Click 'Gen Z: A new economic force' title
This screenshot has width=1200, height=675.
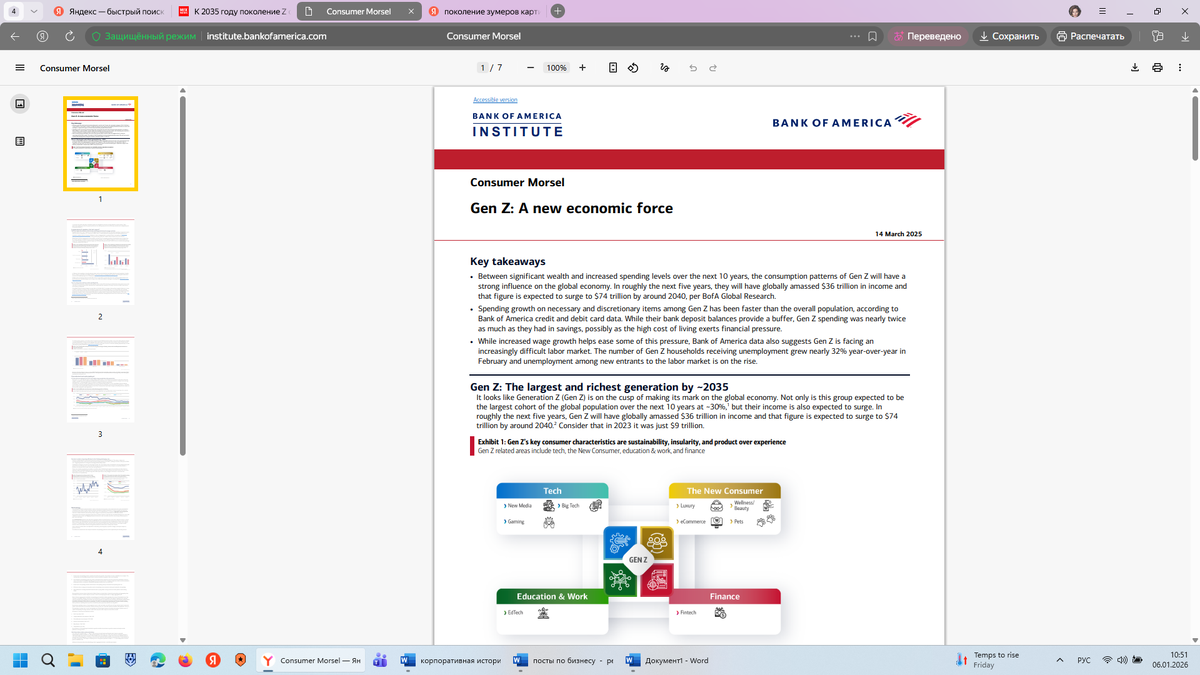571,209
